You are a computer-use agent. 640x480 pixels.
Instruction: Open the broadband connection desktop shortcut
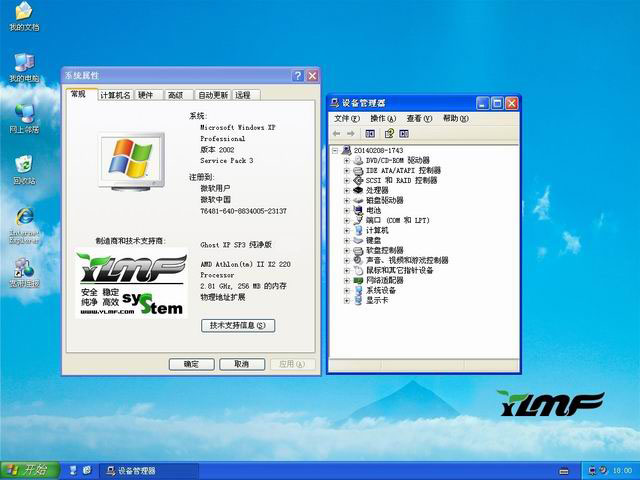(24, 272)
